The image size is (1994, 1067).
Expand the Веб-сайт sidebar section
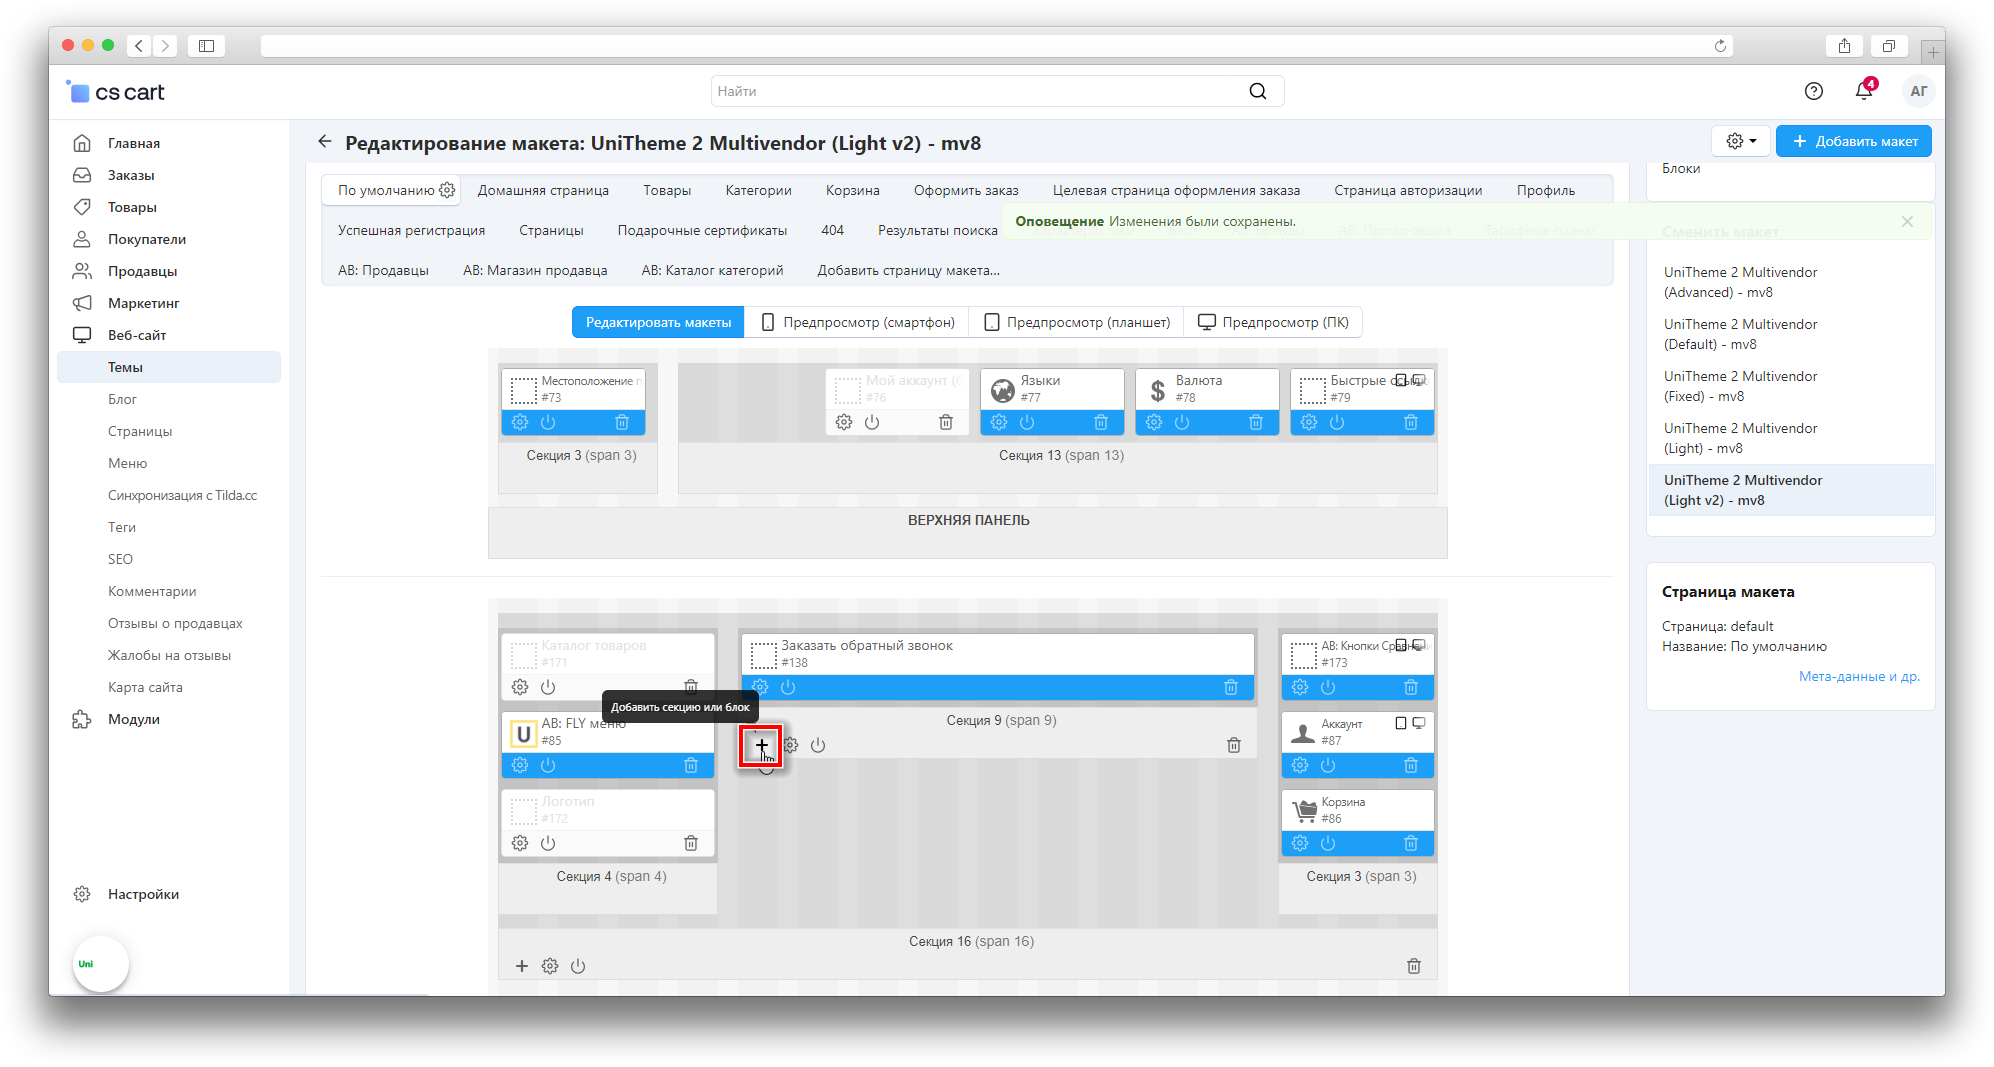[x=137, y=335]
